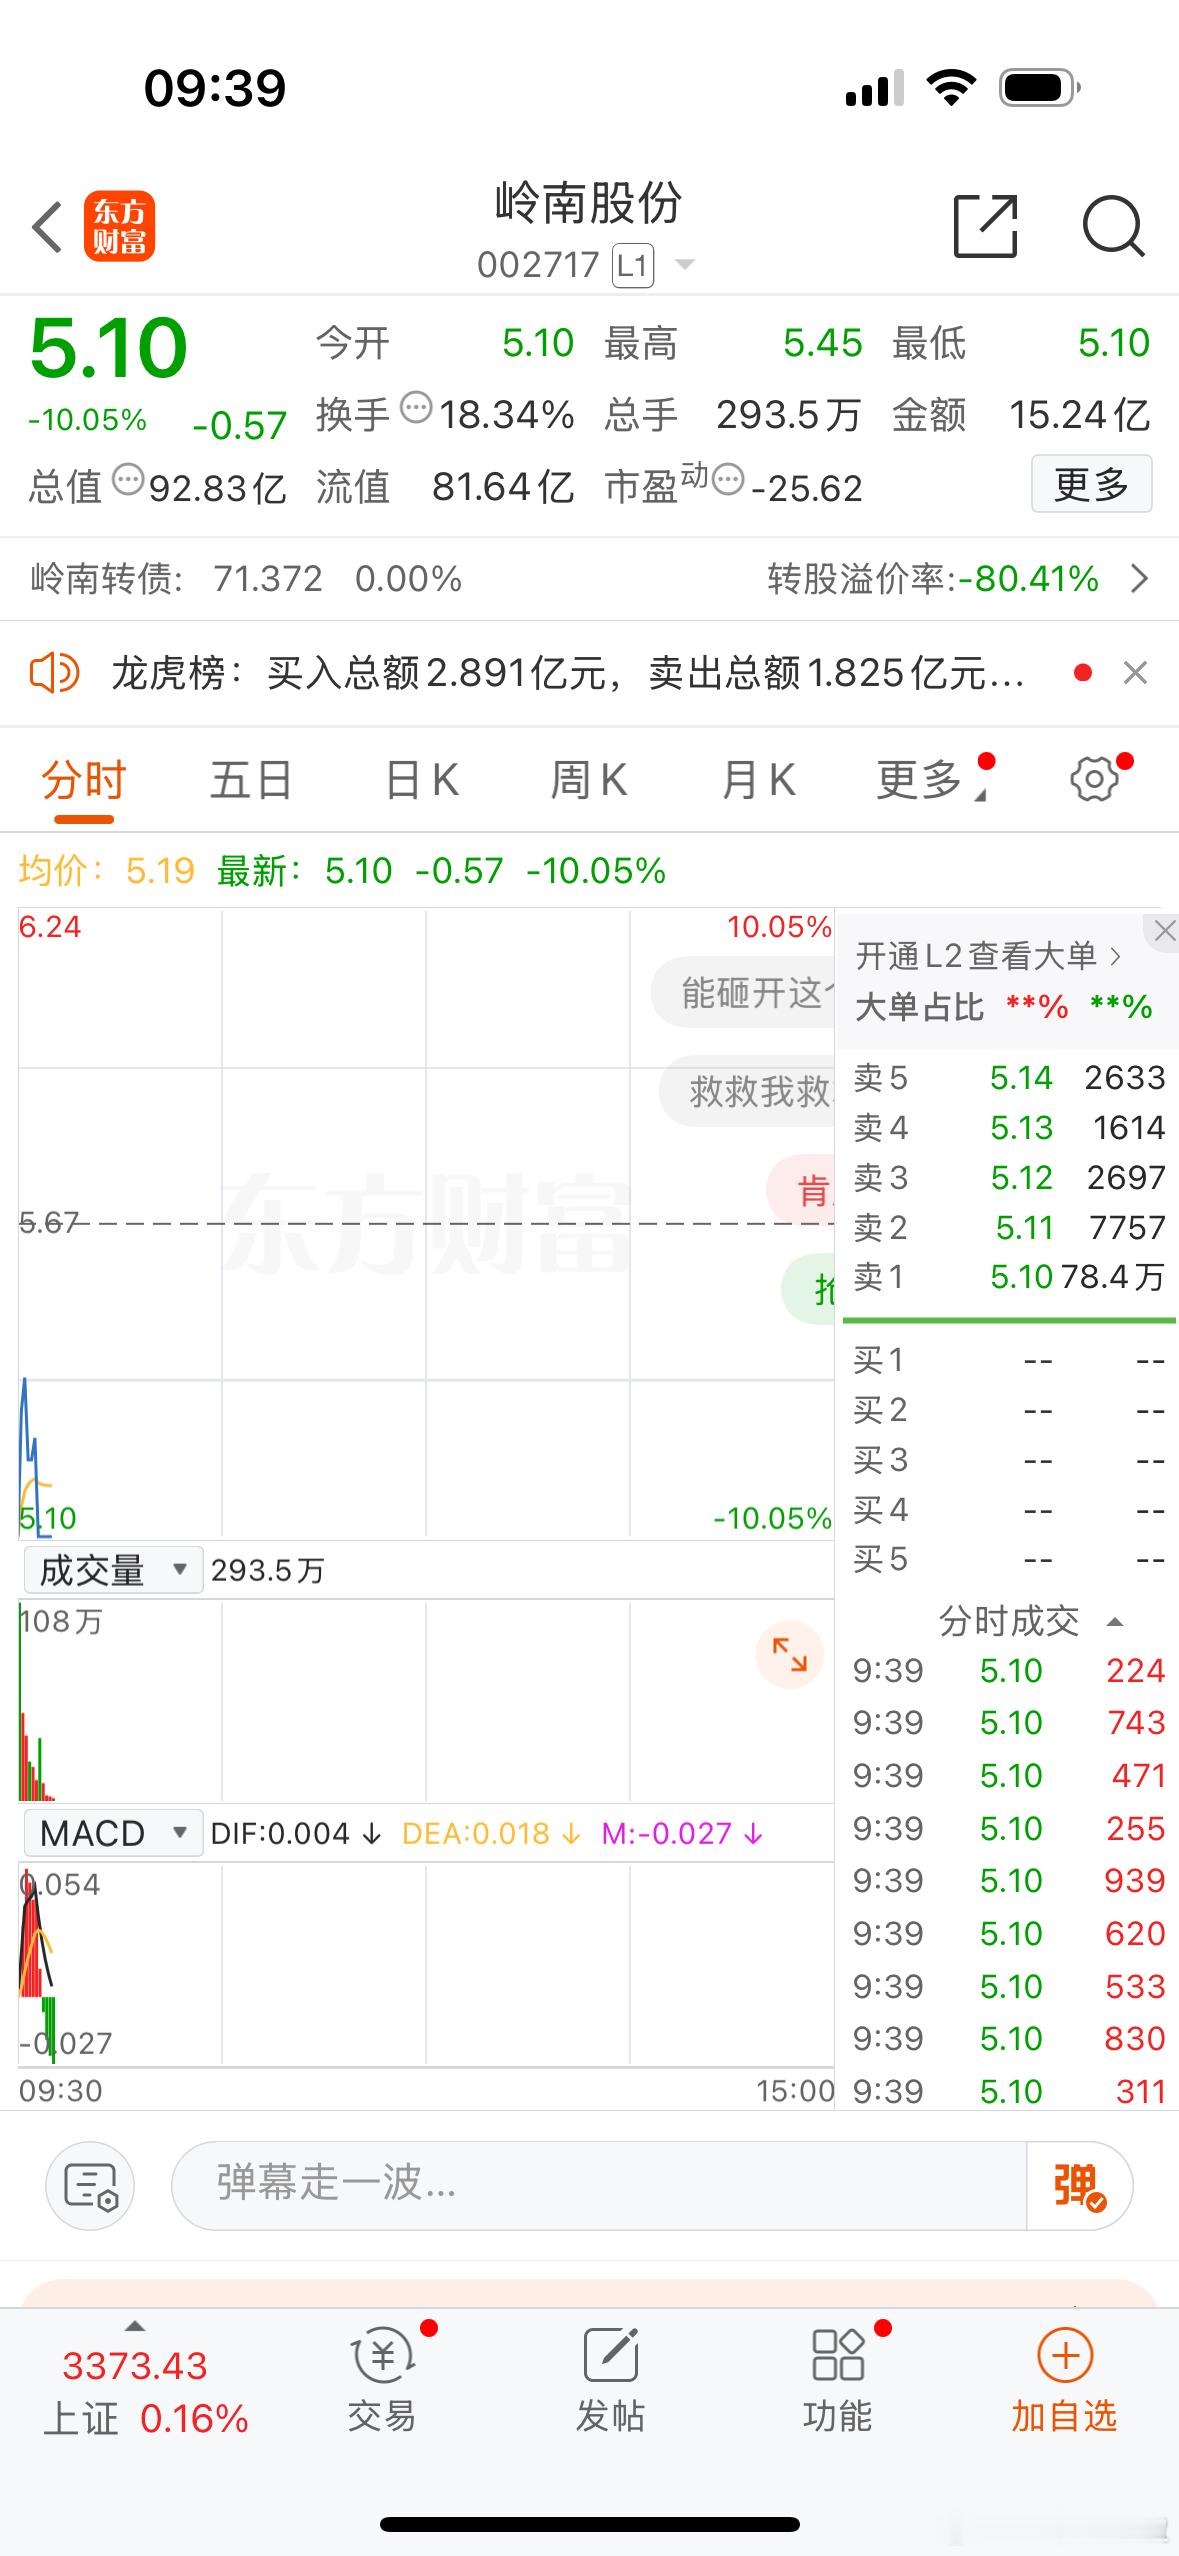The image size is (1179, 2556).
Task: Tap the 市盈 info bubble icon
Action: pyautogui.click(x=728, y=480)
